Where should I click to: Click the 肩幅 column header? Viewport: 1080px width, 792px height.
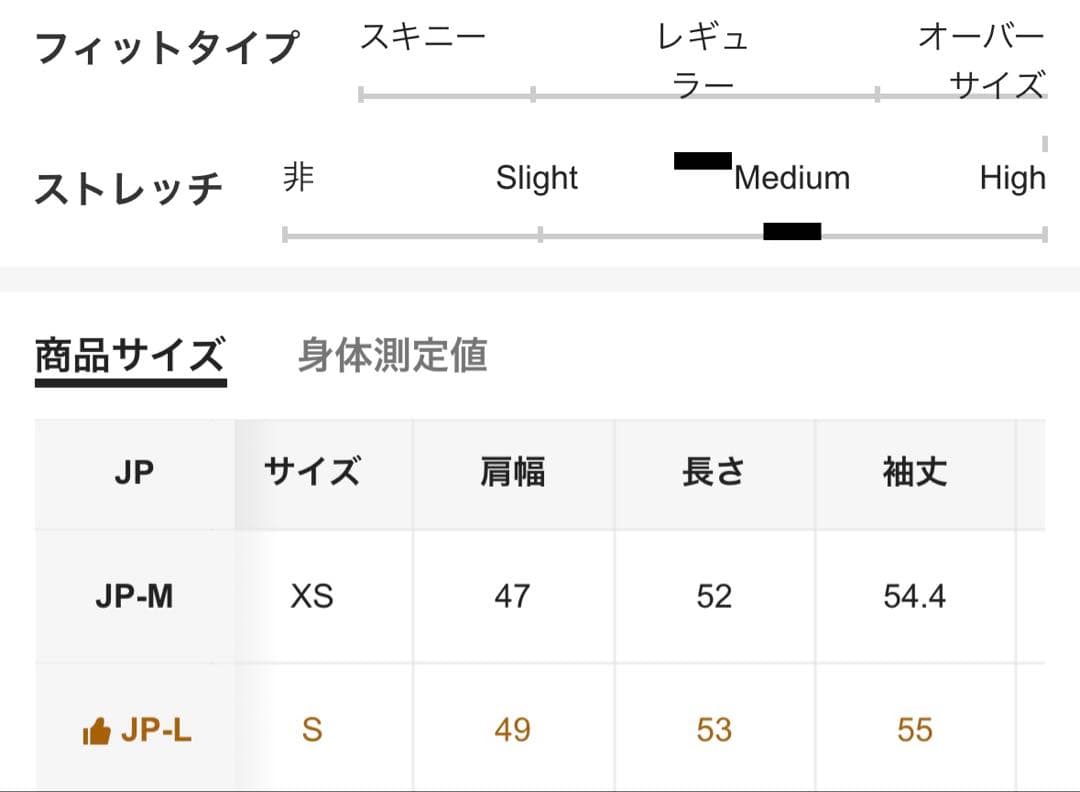pos(513,473)
